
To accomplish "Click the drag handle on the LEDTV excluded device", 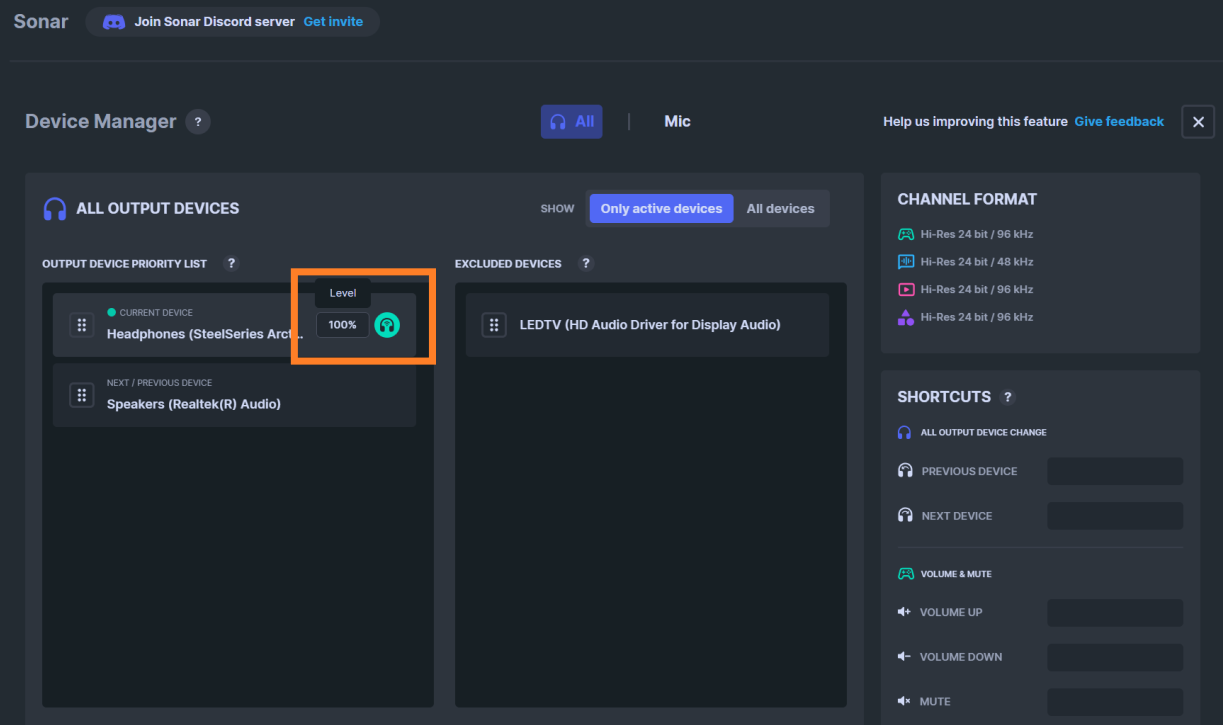I will point(494,324).
